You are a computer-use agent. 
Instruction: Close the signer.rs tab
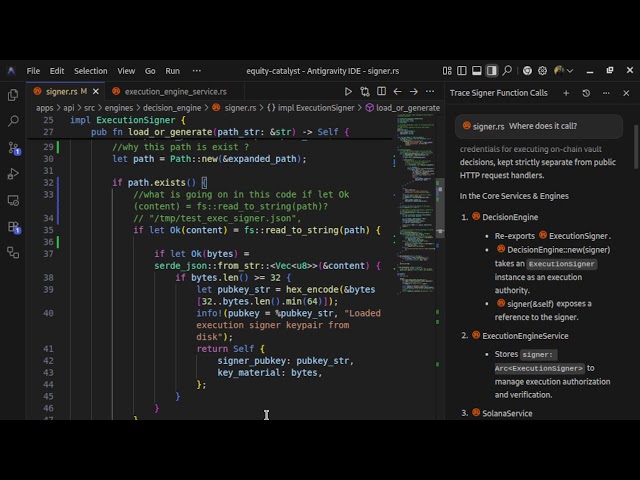pos(96,91)
